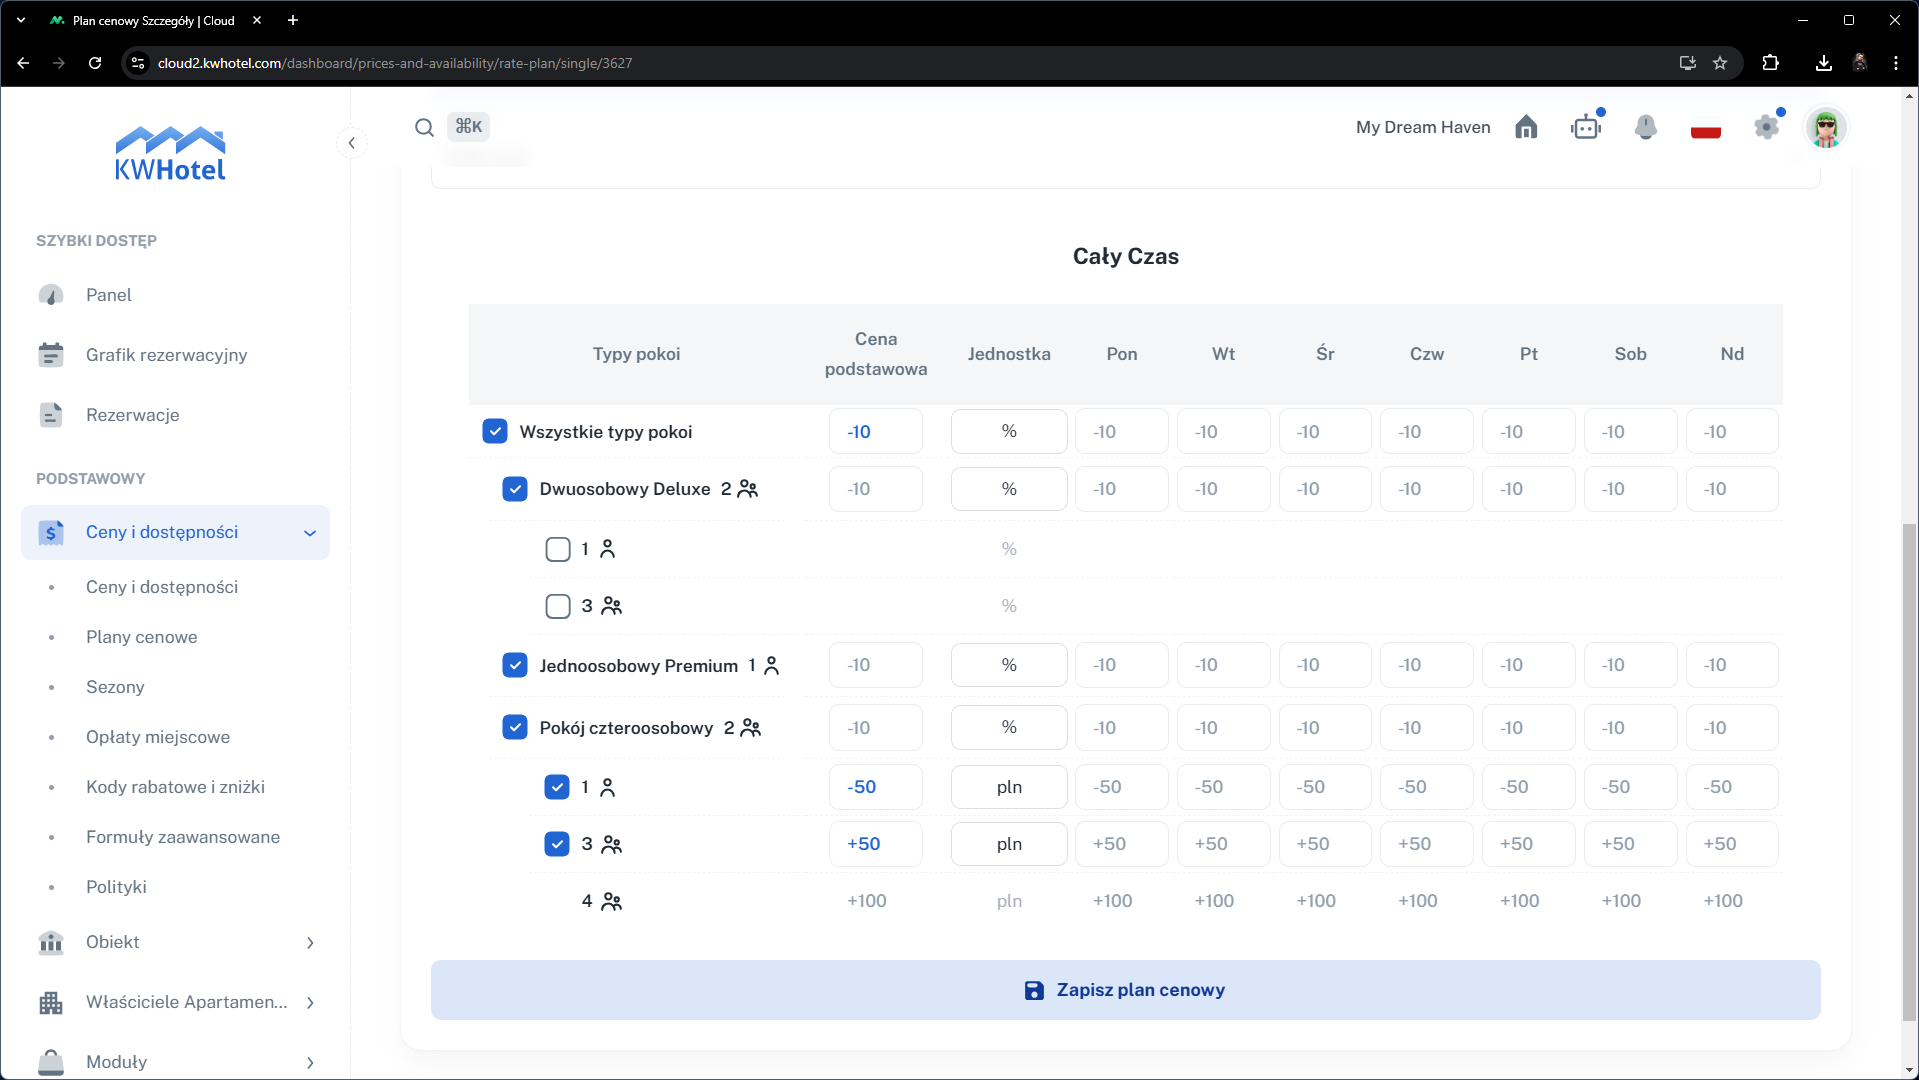Viewport: 1919px width, 1080px height.
Task: Edit base price field for Pokój czteroosobowy 3 persons
Action: [875, 844]
